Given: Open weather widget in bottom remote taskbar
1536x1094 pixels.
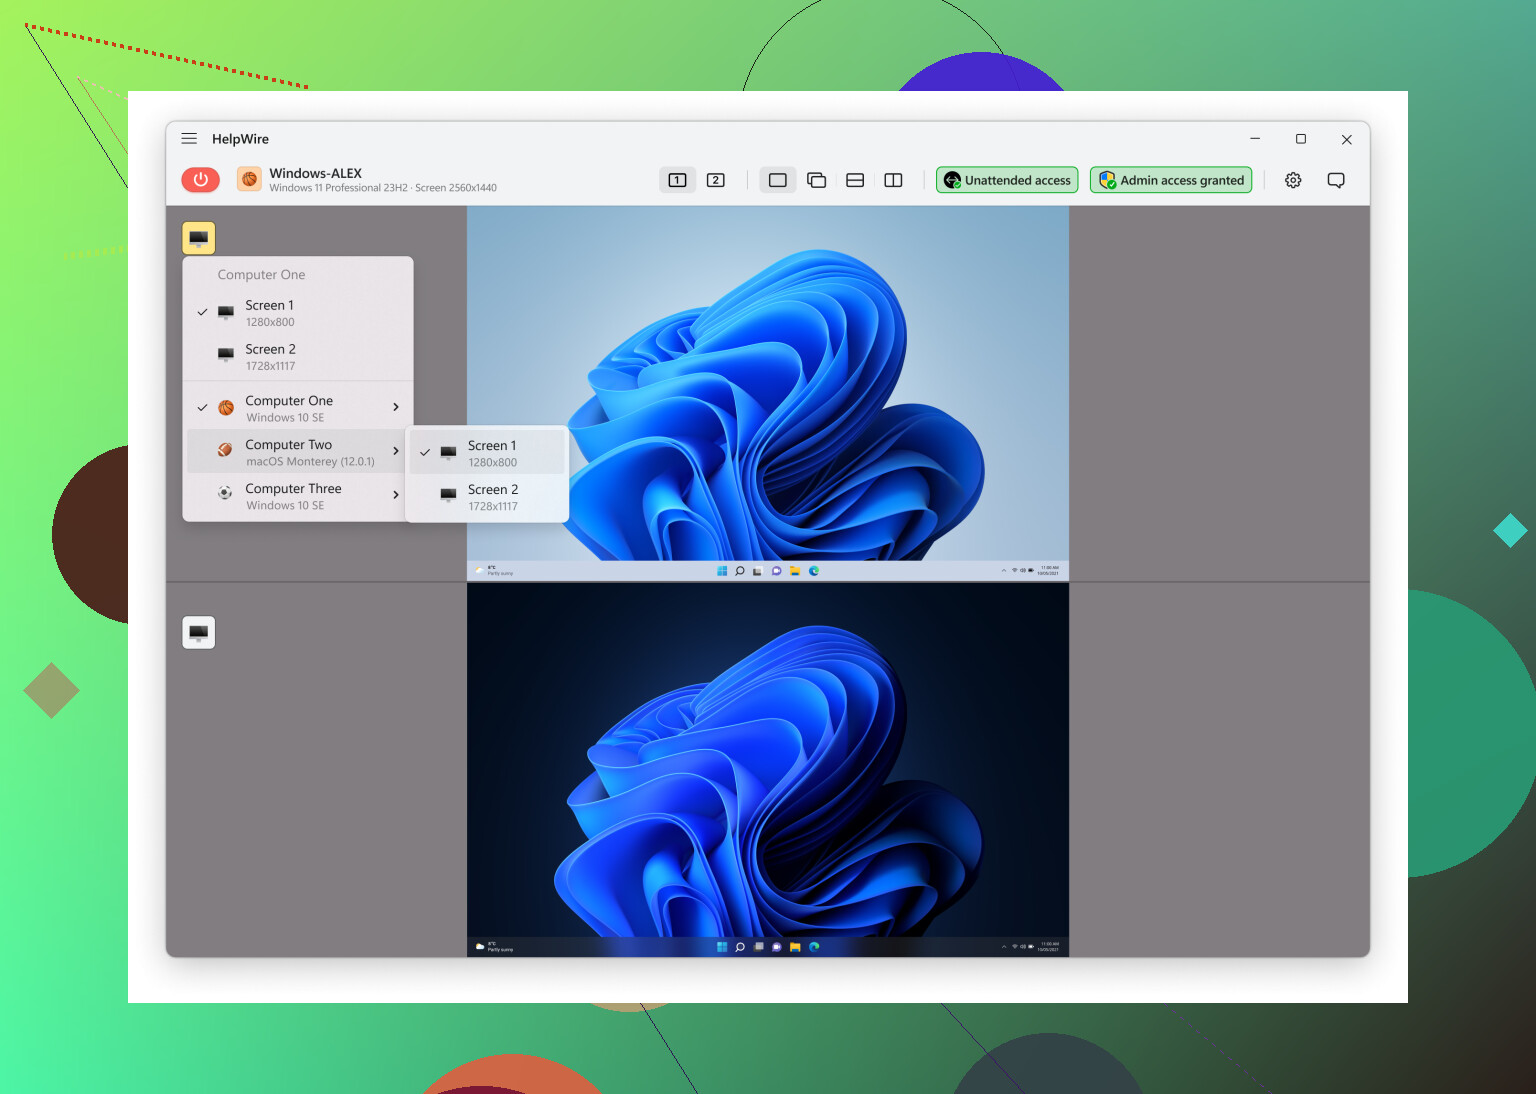Looking at the screenshot, I should [x=494, y=947].
